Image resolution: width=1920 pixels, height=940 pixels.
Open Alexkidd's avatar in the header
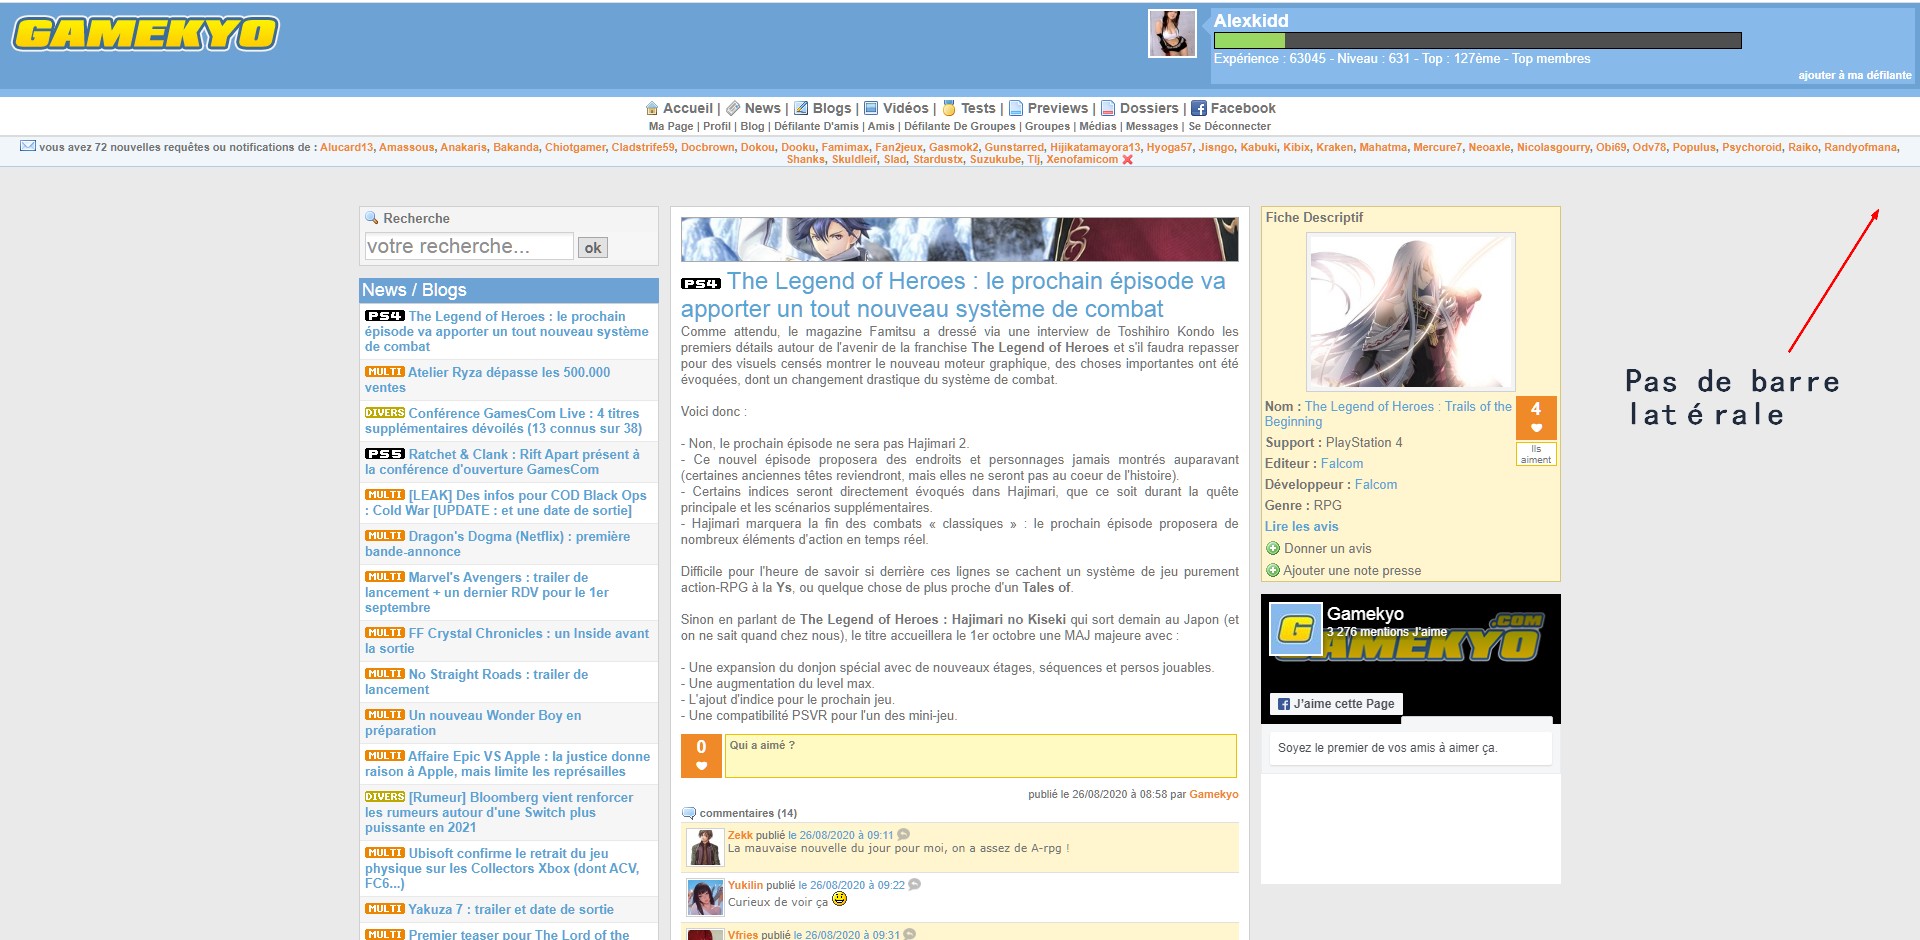pyautogui.click(x=1172, y=33)
